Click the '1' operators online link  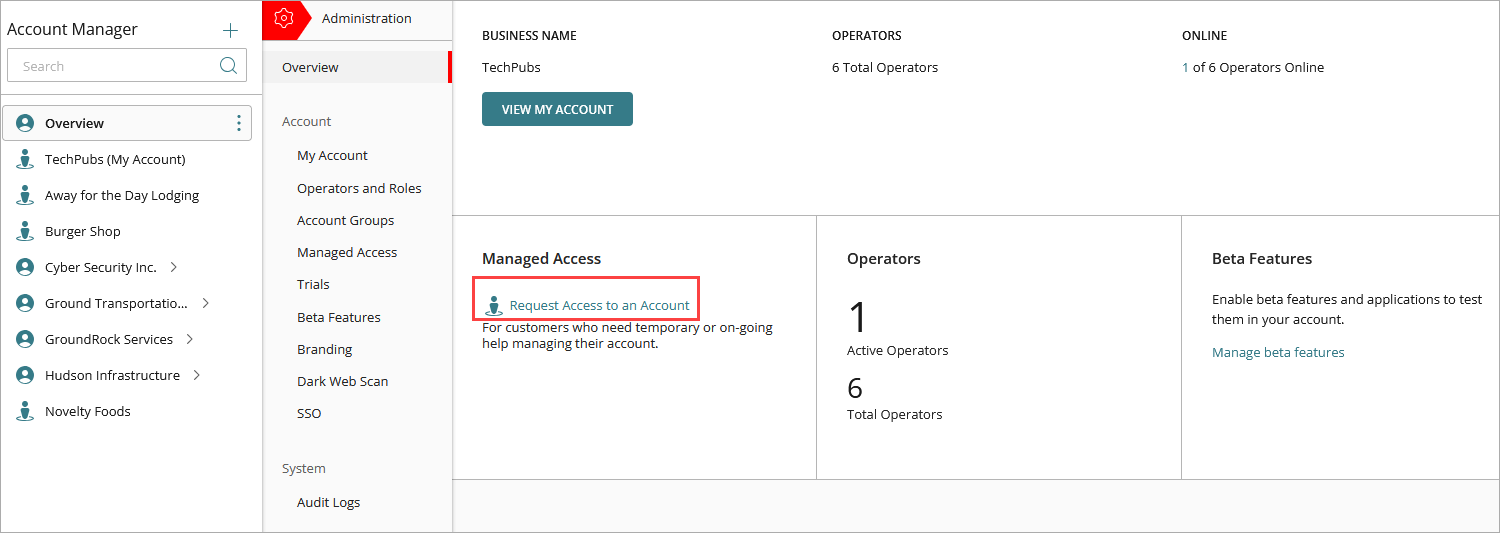1185,67
